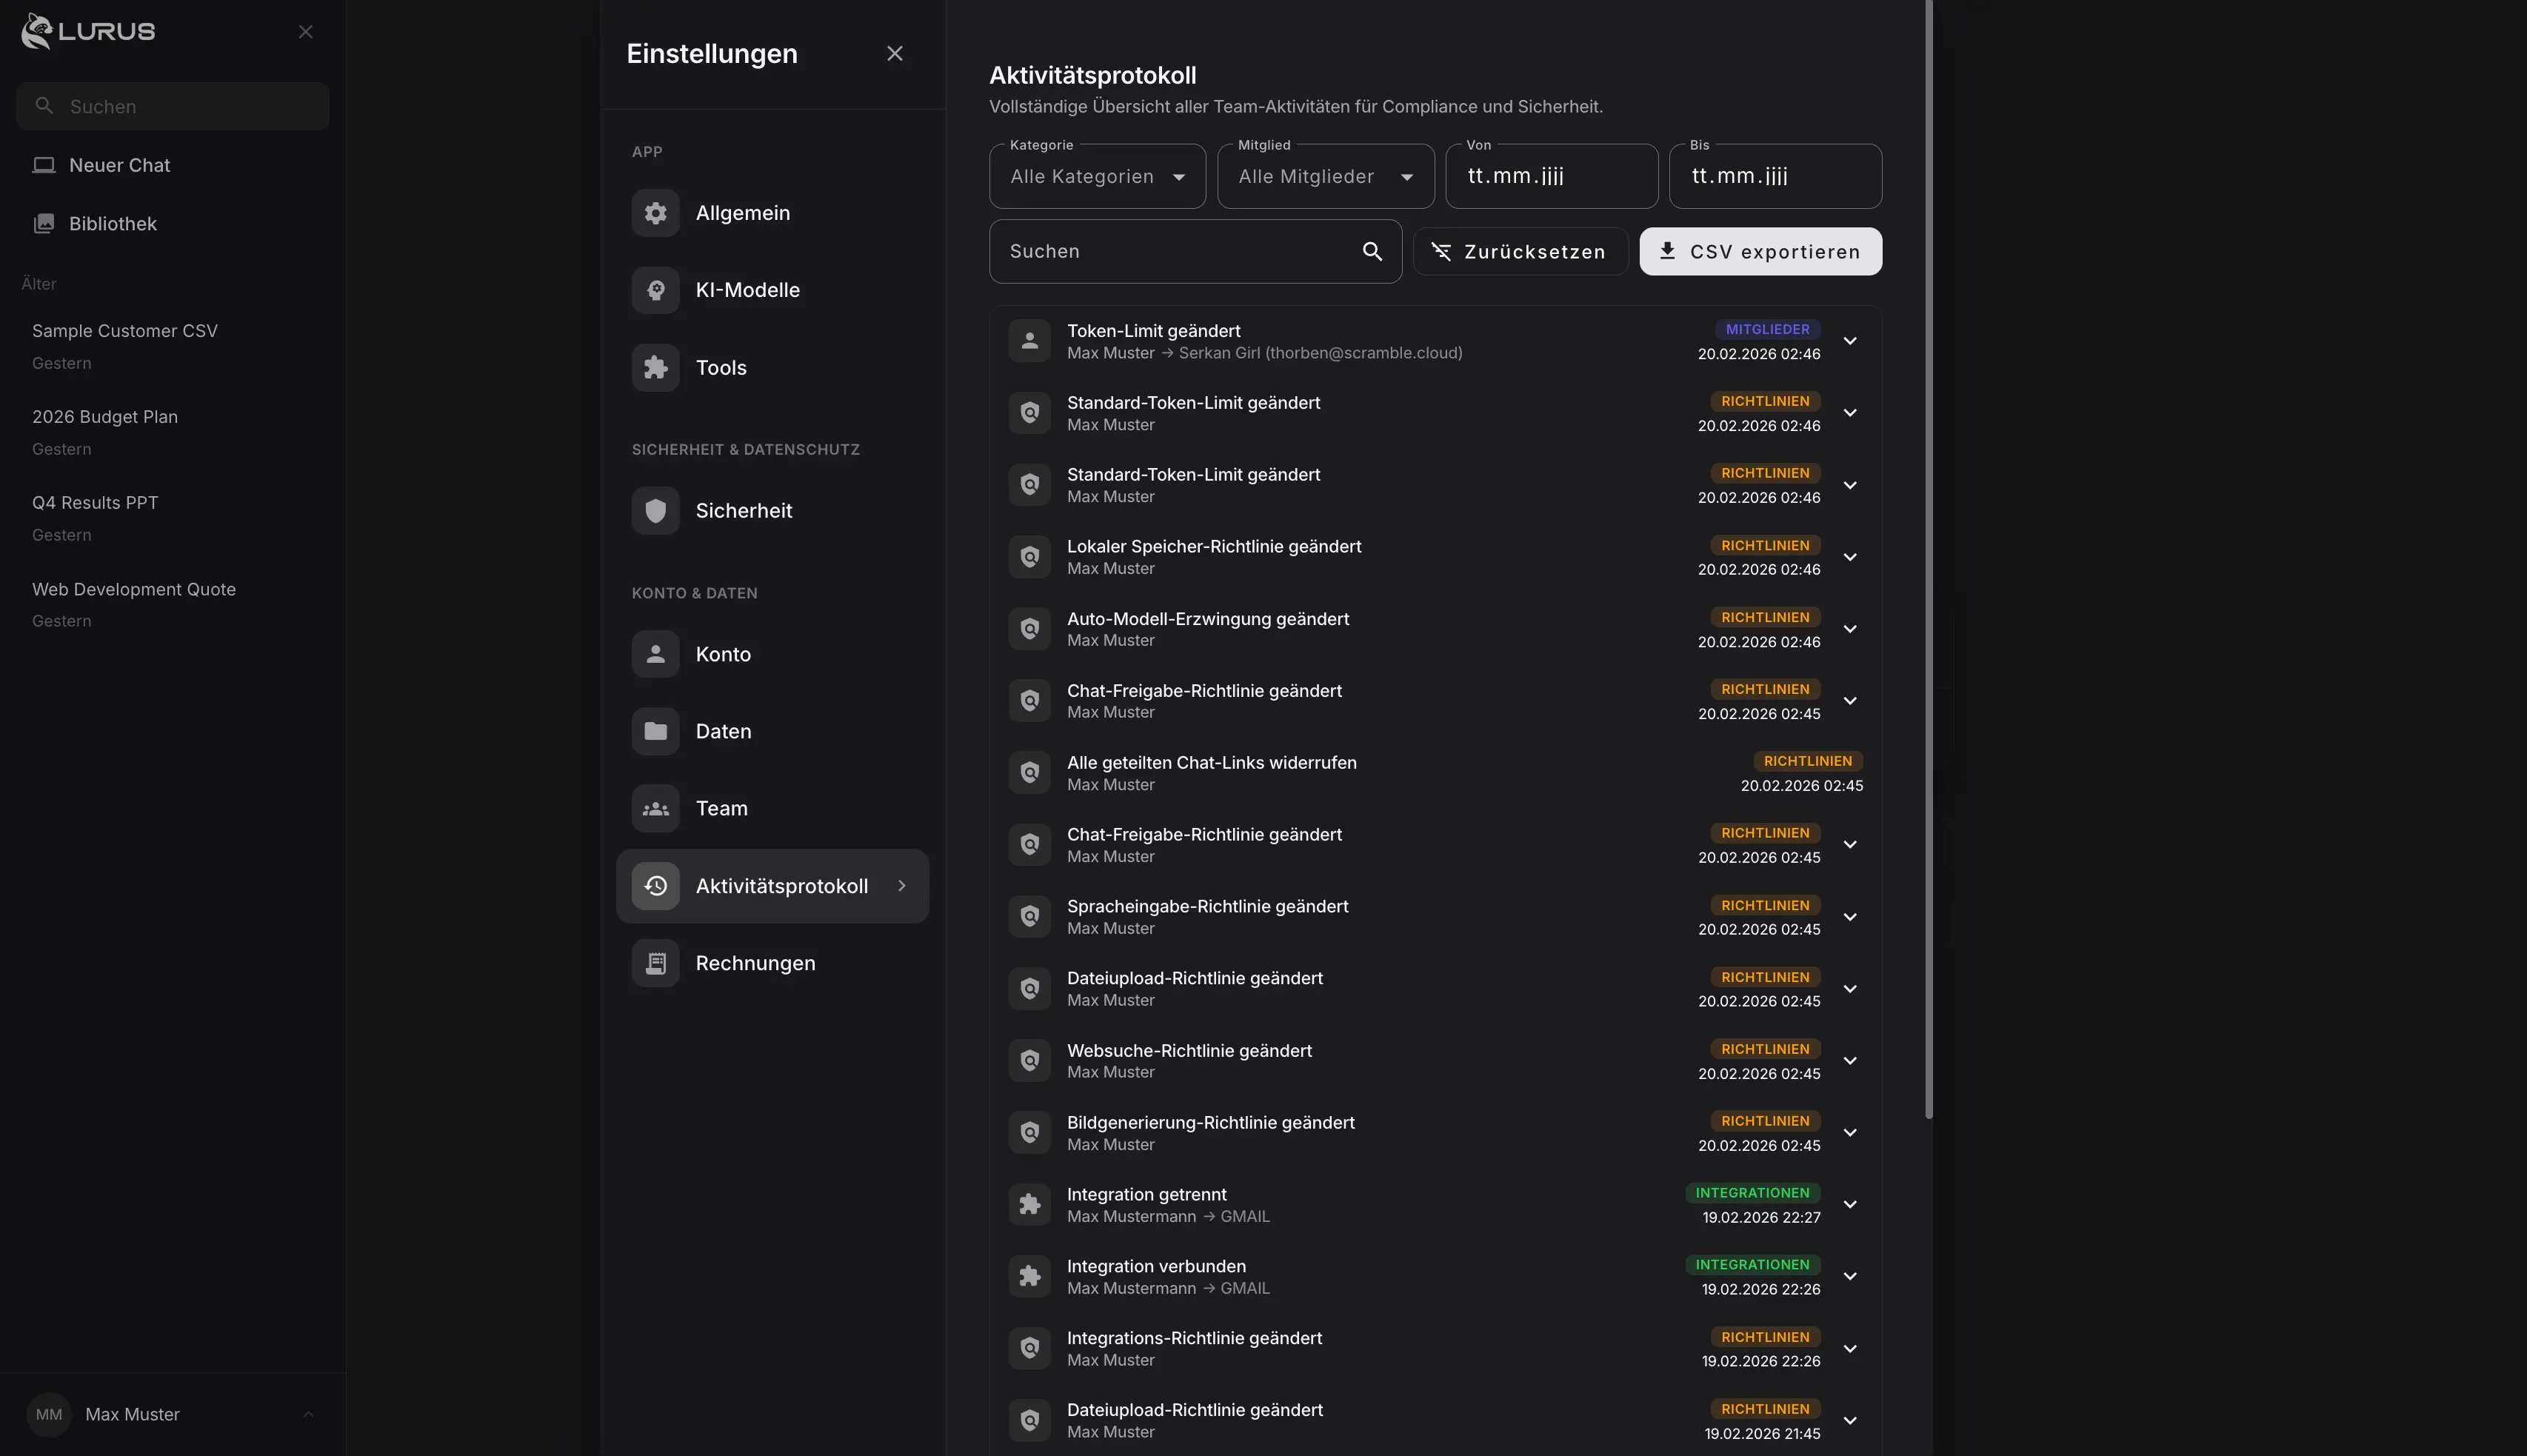The width and height of the screenshot is (2527, 1456).
Task: Open the Bibliothek library
Action: click(x=113, y=223)
